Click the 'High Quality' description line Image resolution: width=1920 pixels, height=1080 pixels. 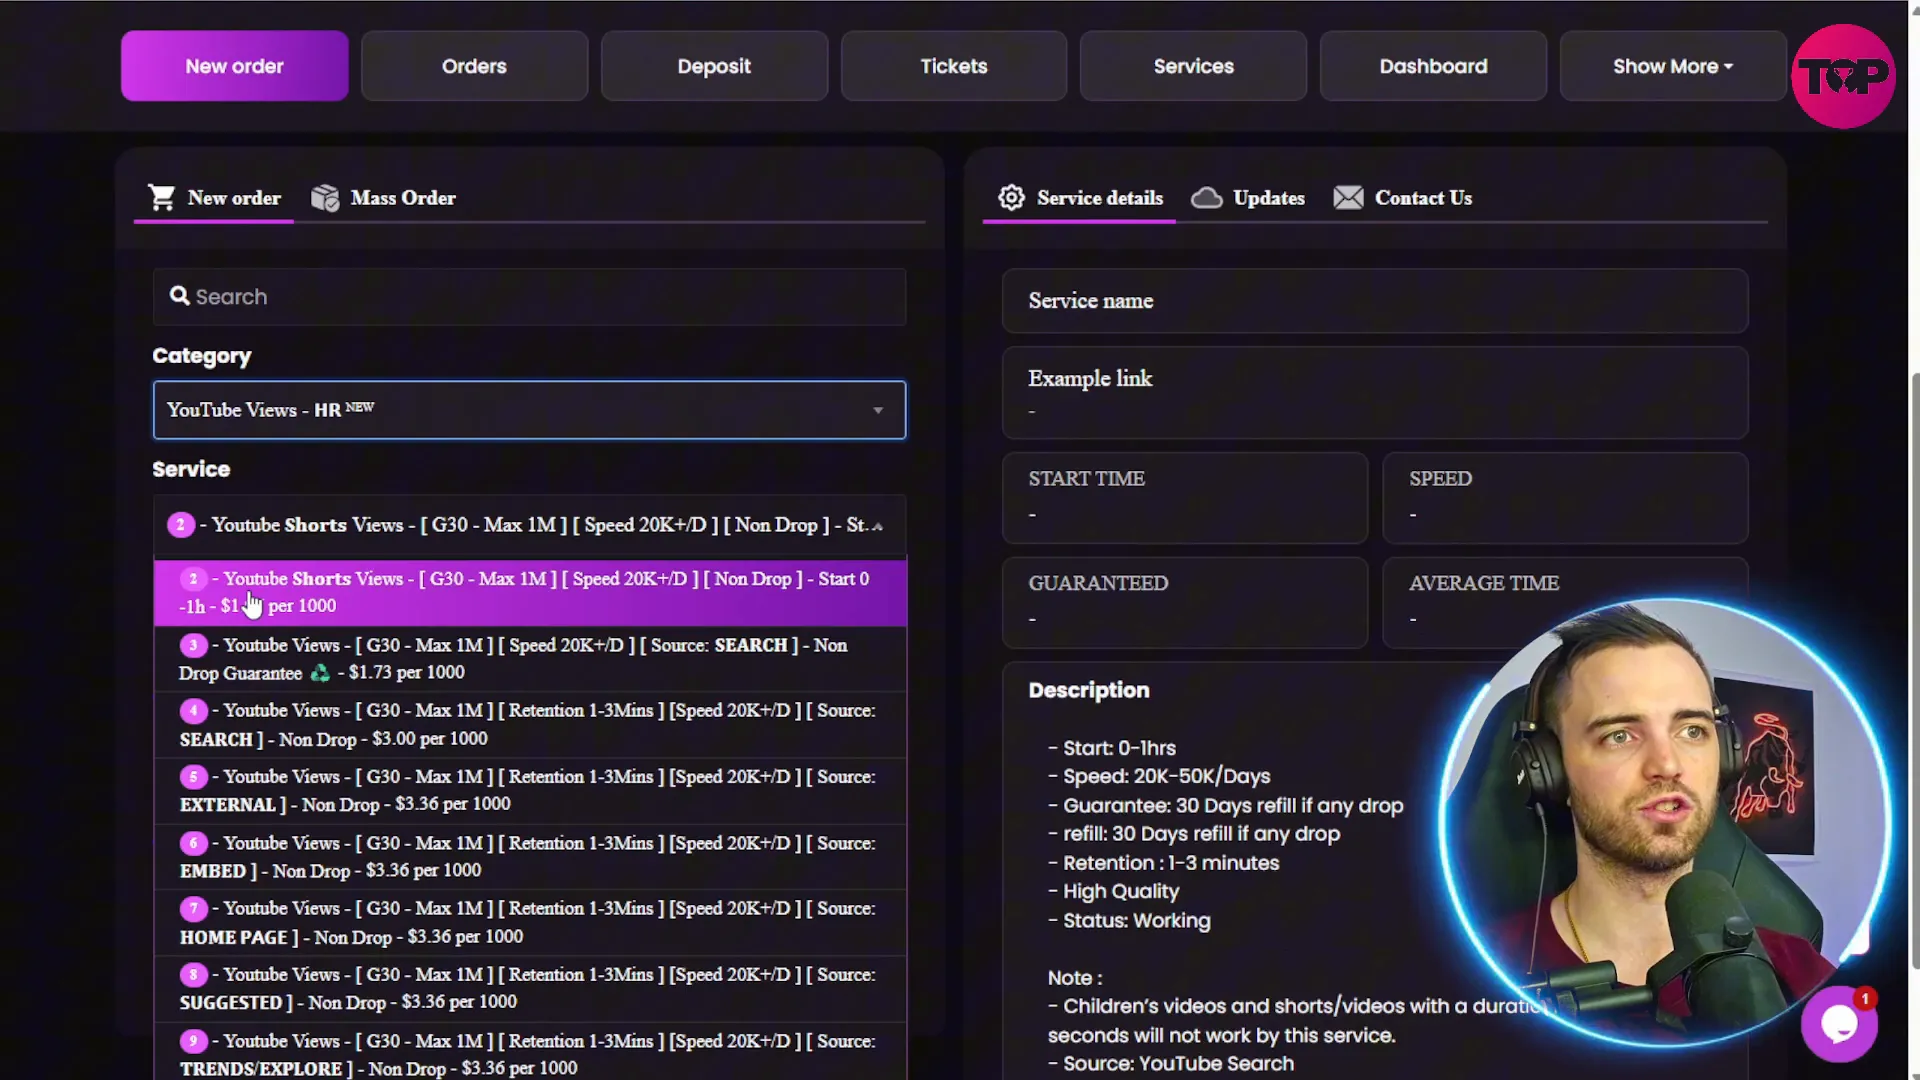tap(1113, 892)
